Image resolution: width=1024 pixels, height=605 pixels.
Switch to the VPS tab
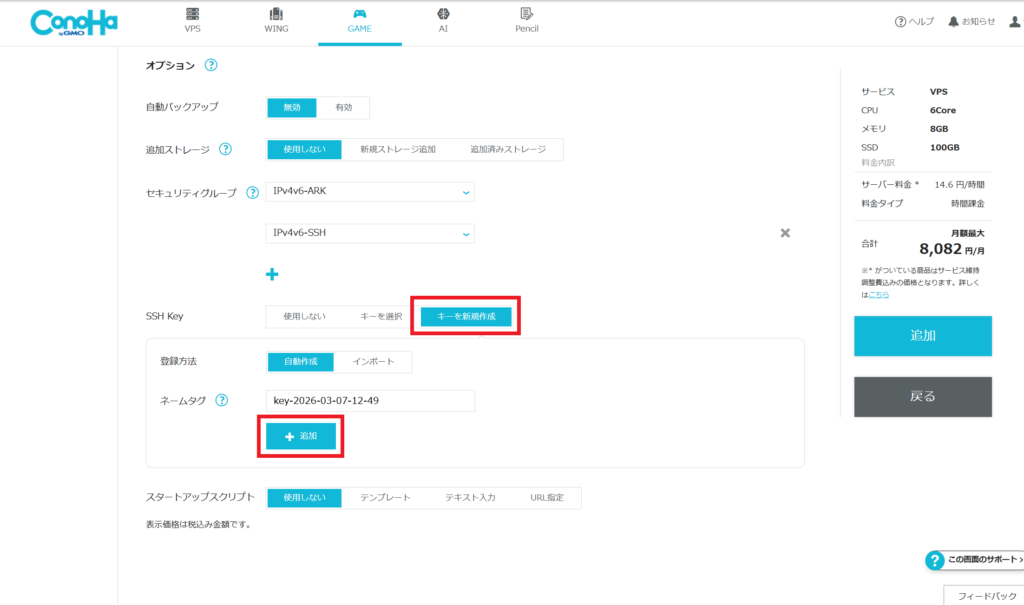coord(193,21)
